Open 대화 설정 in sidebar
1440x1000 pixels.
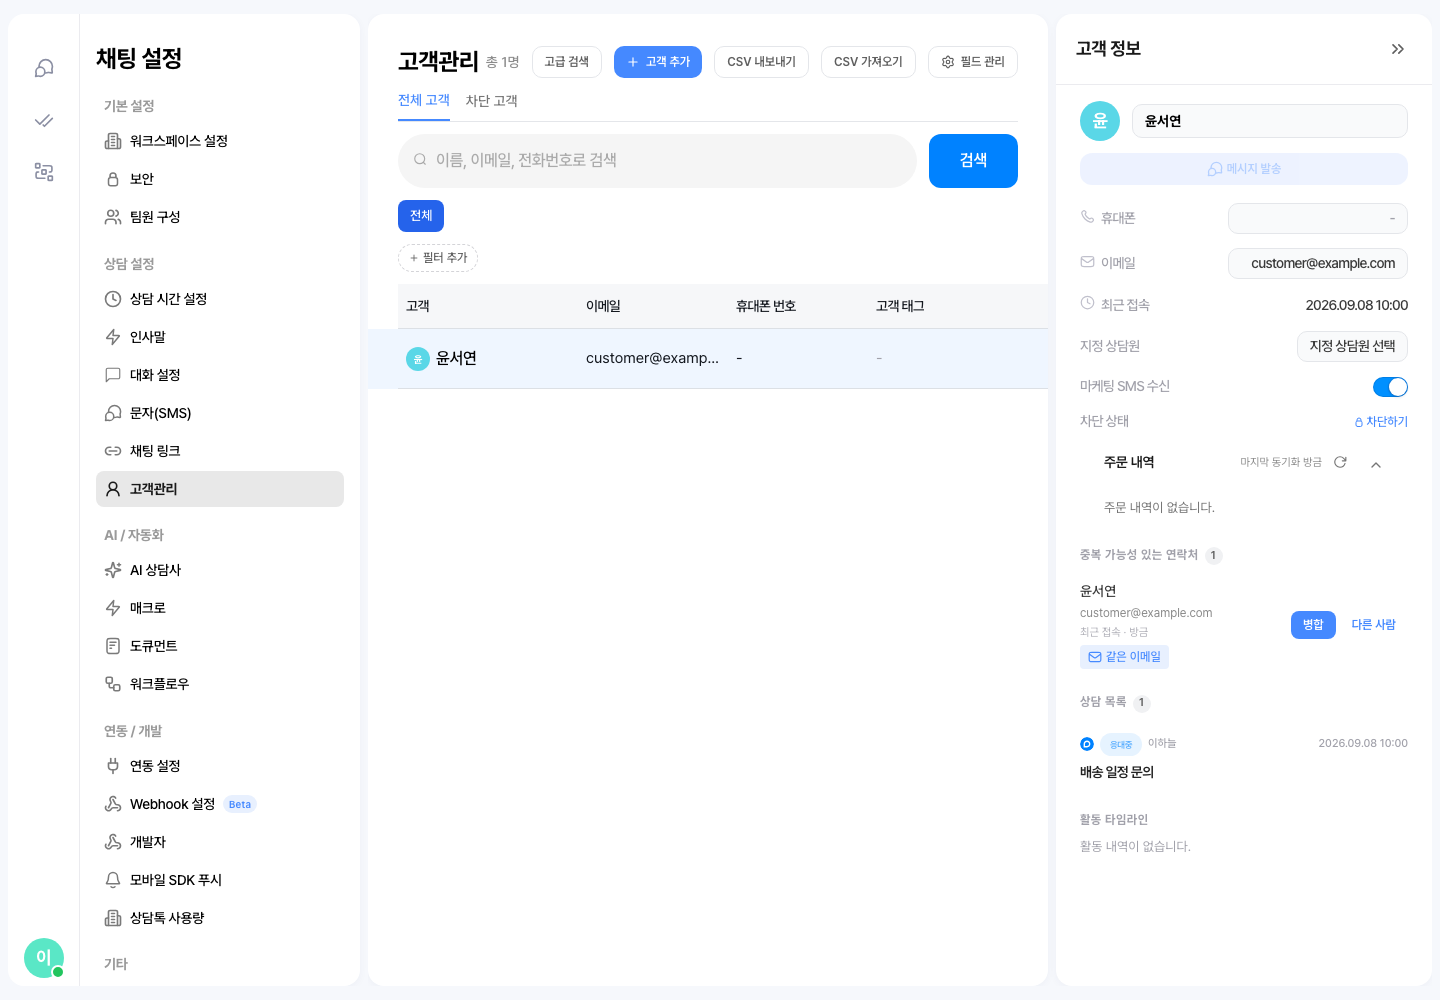pos(220,375)
